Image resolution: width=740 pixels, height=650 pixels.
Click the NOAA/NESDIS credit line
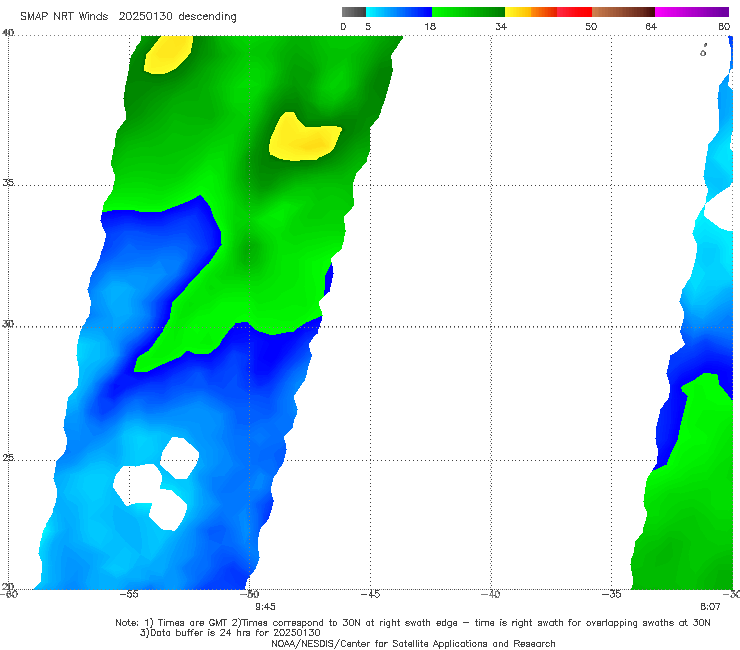pos(413,643)
